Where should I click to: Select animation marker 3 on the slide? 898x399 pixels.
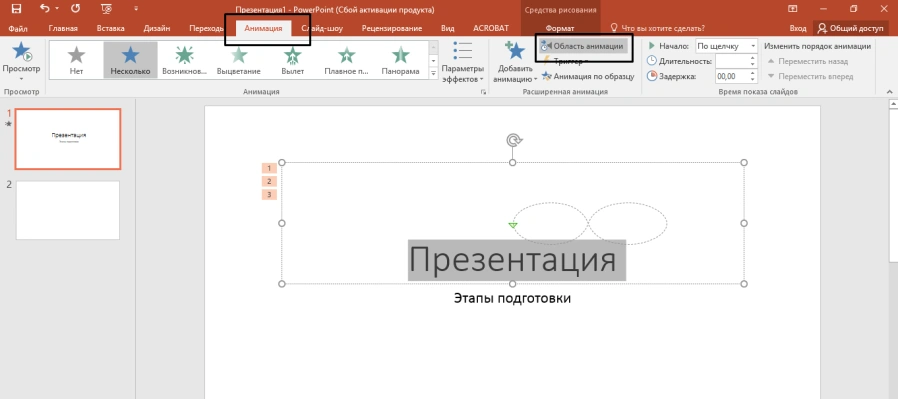269,195
